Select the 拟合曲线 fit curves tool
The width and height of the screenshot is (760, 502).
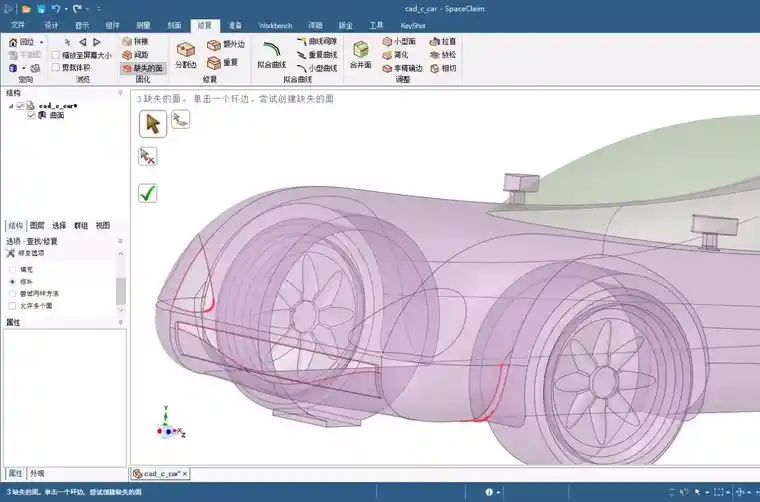tap(271, 55)
